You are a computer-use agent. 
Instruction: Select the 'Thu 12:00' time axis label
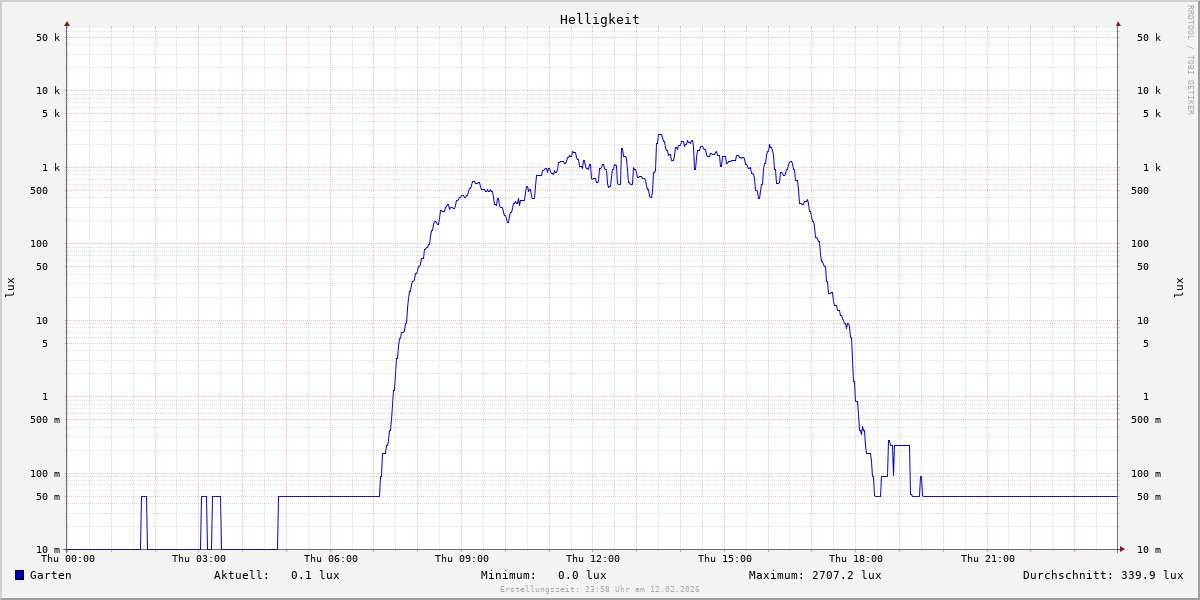(593, 559)
